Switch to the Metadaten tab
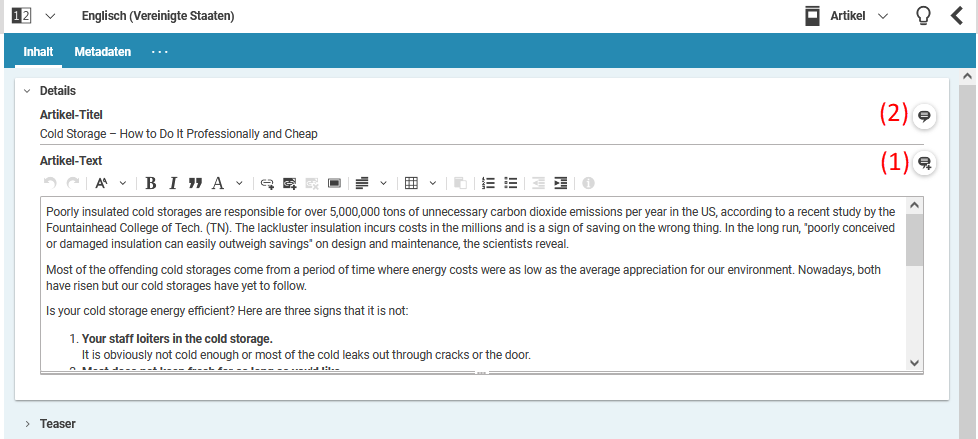This screenshot has height=439, width=978. point(102,51)
